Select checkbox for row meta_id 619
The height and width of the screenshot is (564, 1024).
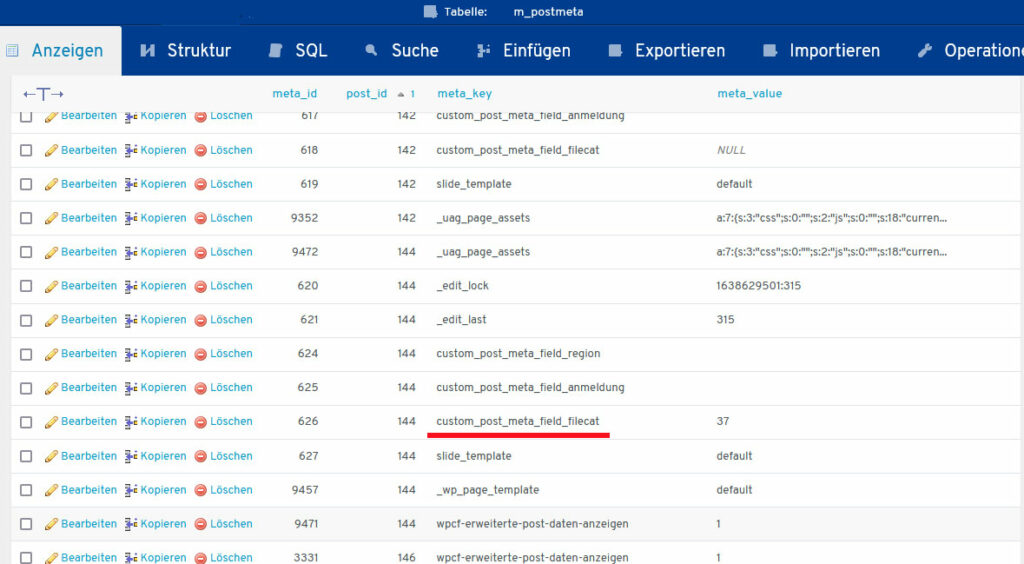(x=26, y=184)
